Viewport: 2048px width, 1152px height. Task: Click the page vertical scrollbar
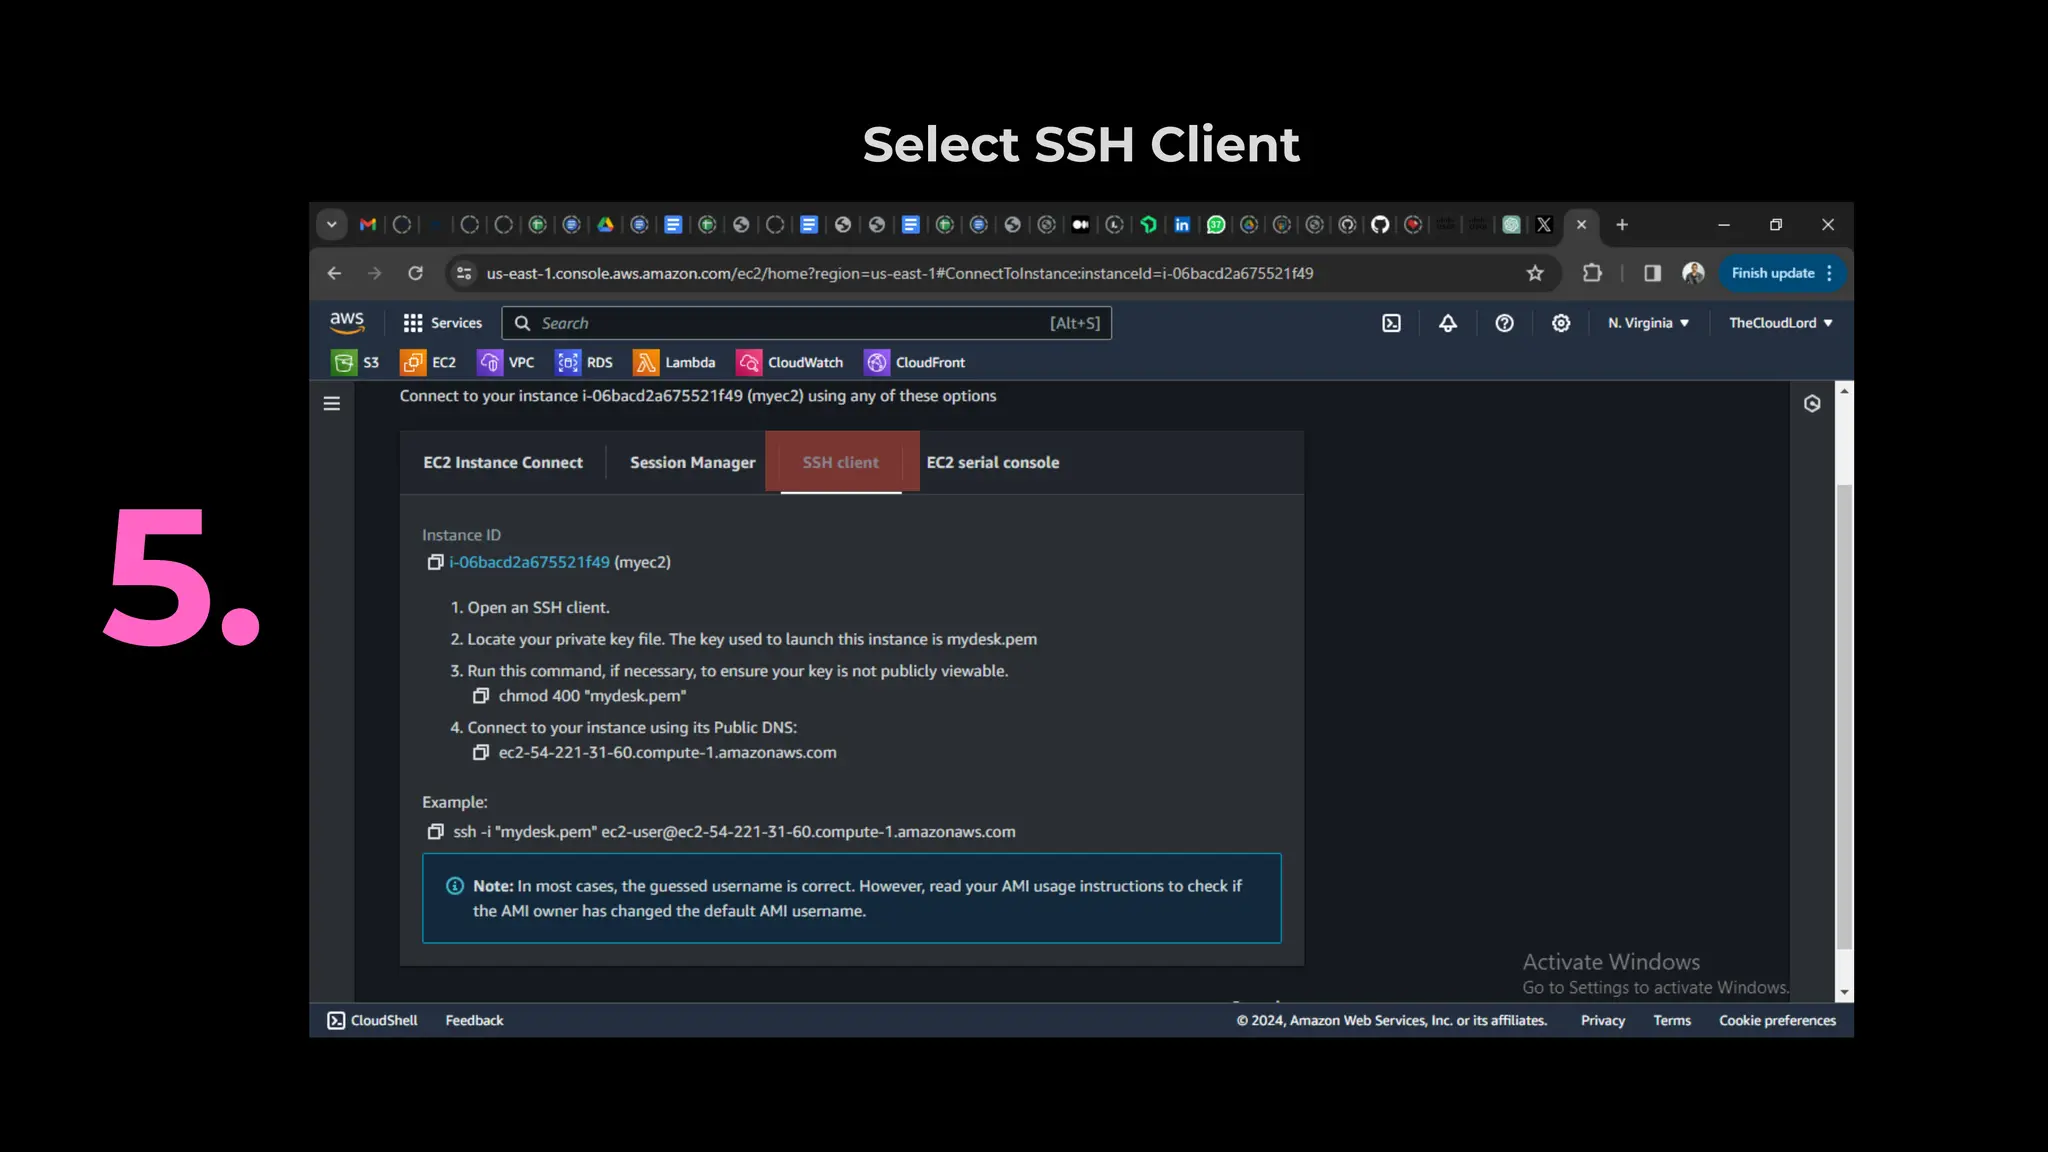tap(1845, 716)
